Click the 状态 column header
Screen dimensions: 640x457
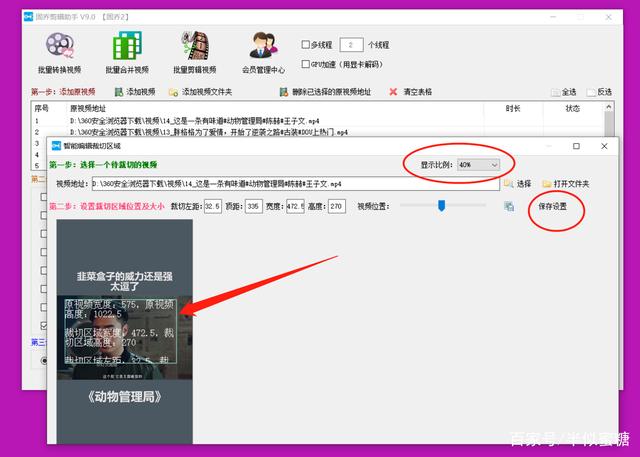[573, 109]
